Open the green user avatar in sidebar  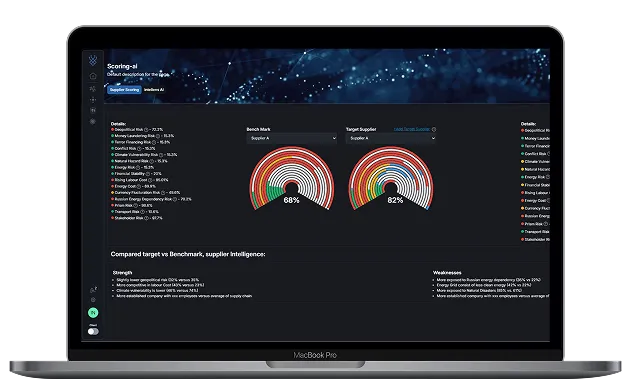click(93, 312)
